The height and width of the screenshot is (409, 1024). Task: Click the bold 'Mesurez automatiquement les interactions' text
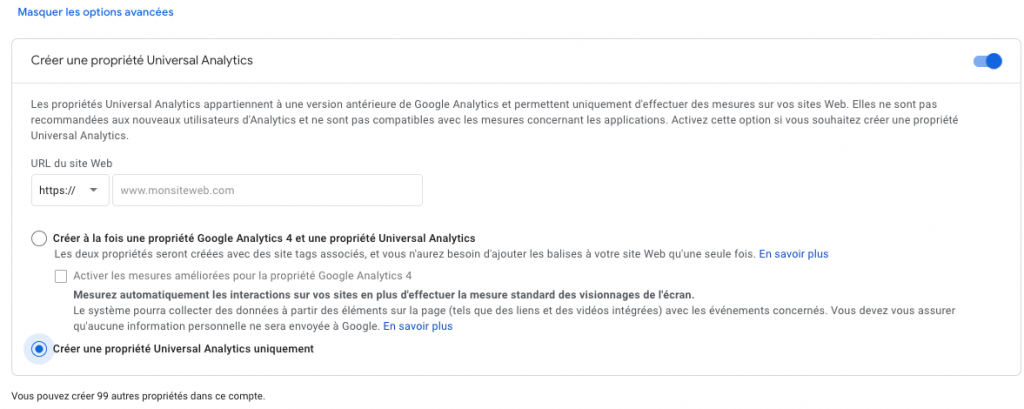coord(383,295)
